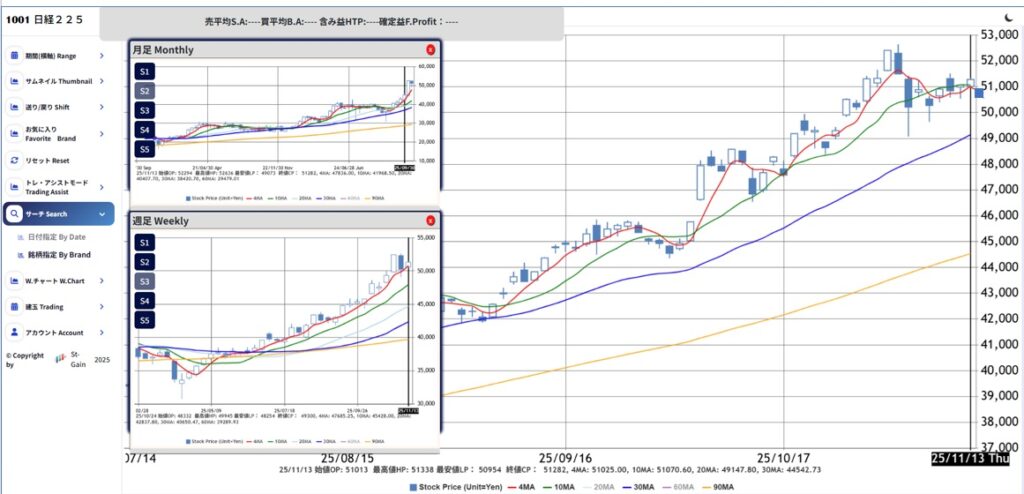Click the calendar icon beside Range

pos(15,56)
